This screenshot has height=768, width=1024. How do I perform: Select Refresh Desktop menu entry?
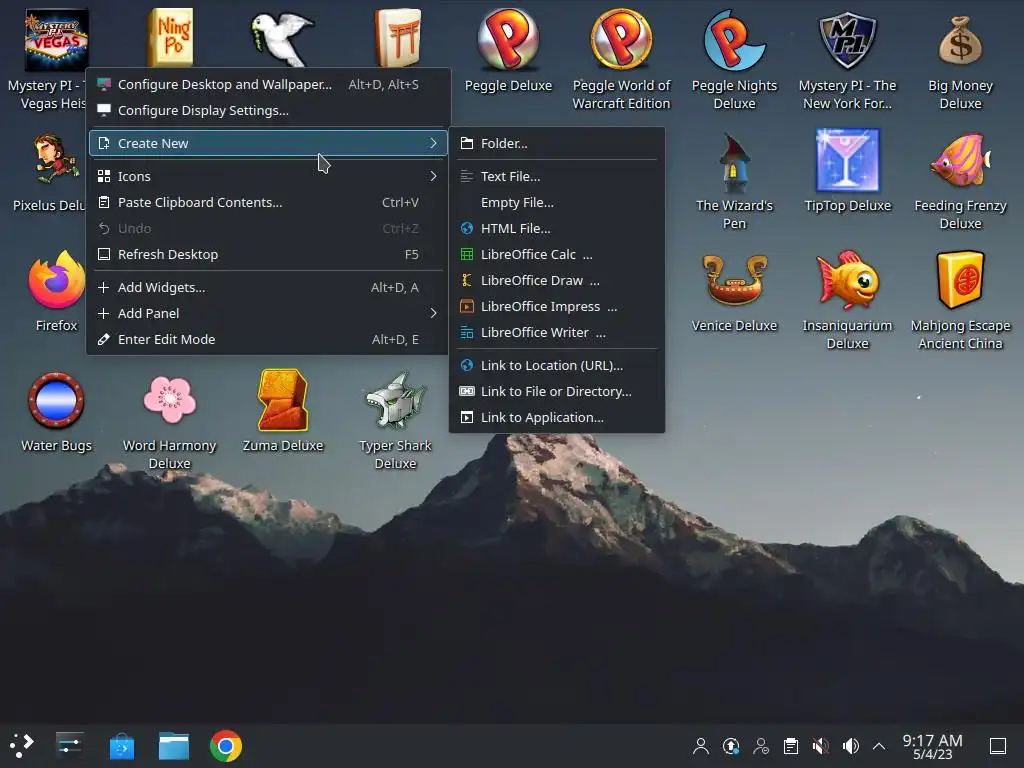point(268,255)
